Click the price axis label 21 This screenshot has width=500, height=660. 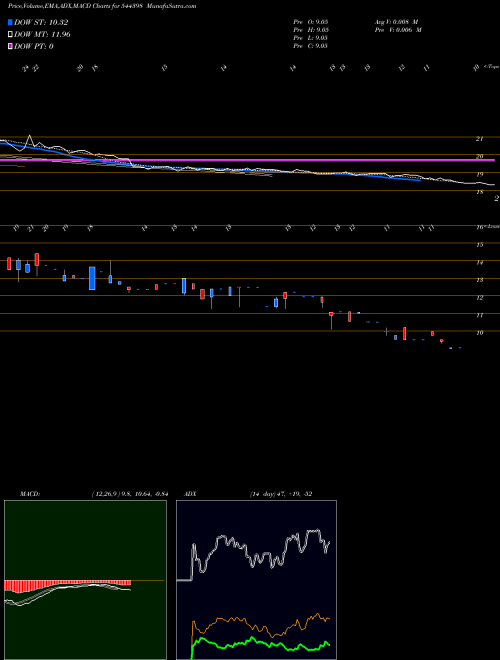pyautogui.click(x=479, y=139)
